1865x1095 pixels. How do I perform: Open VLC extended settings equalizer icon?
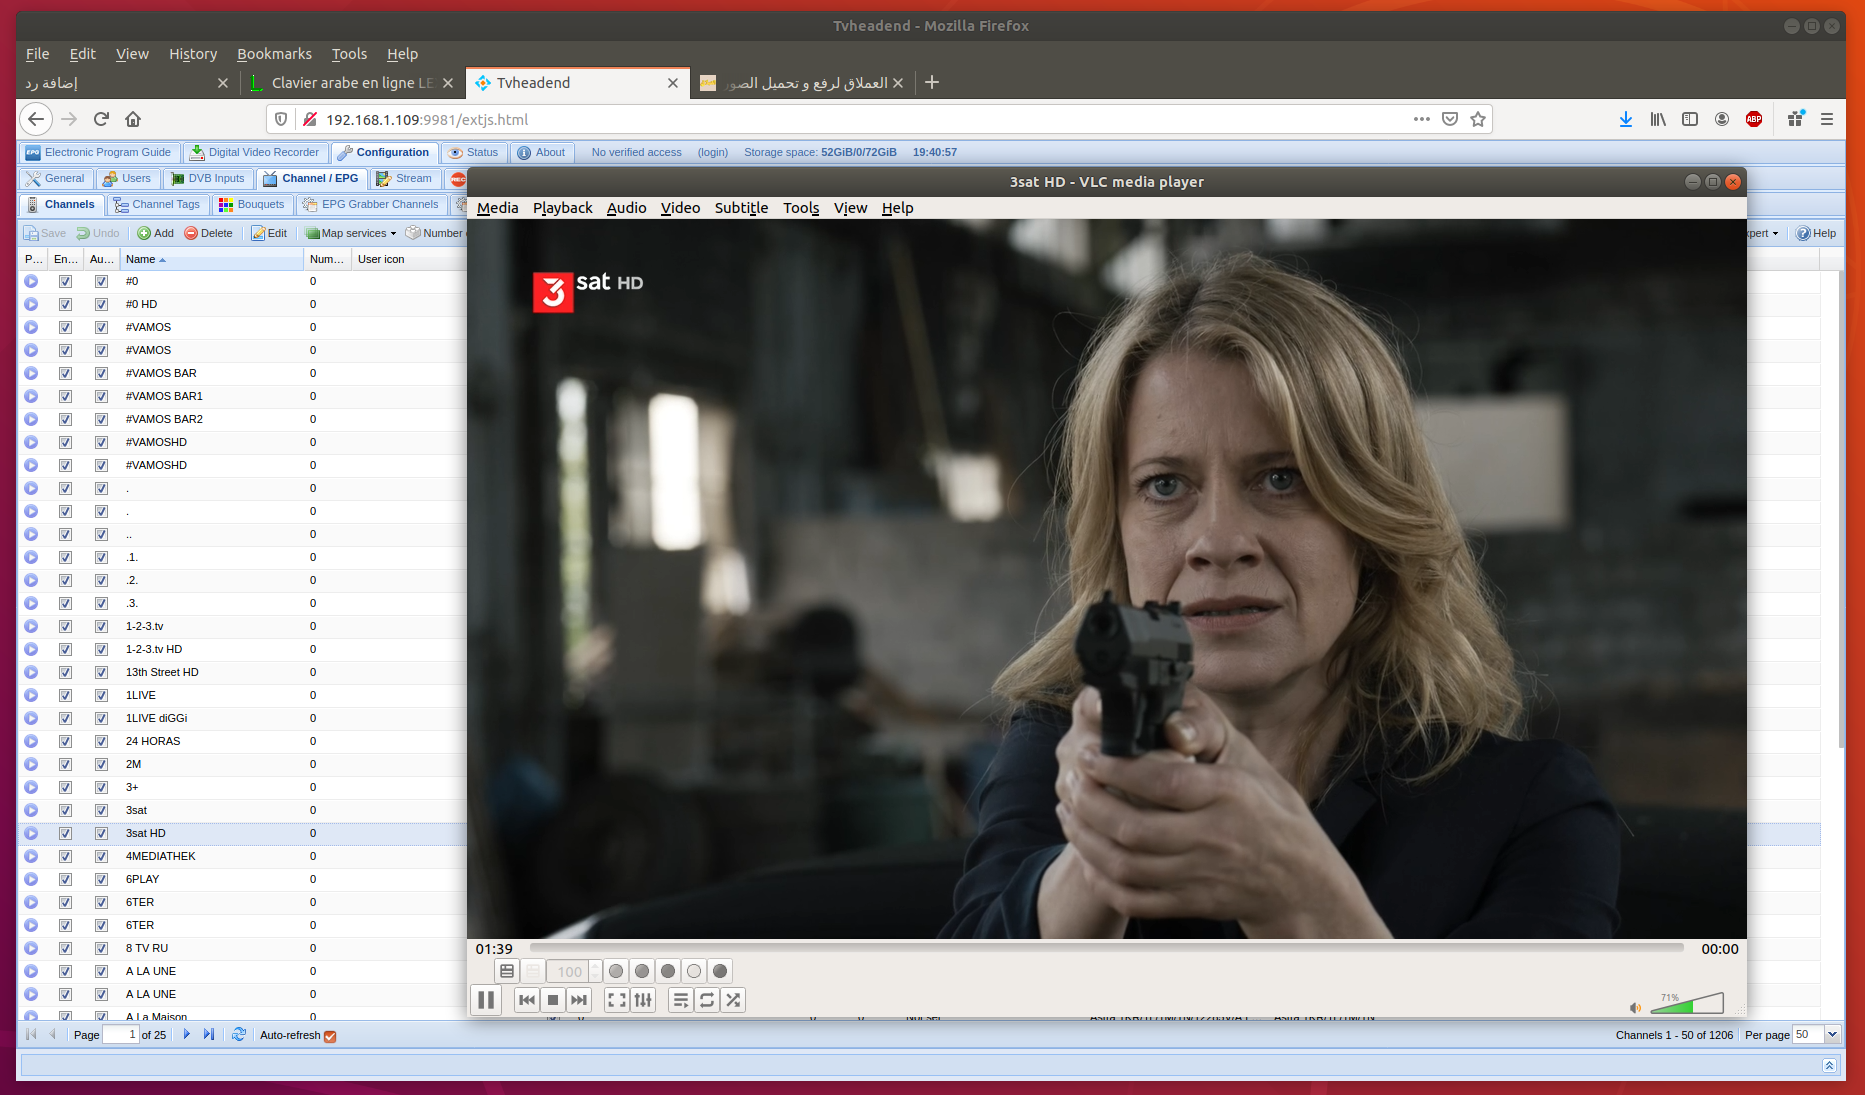click(643, 999)
